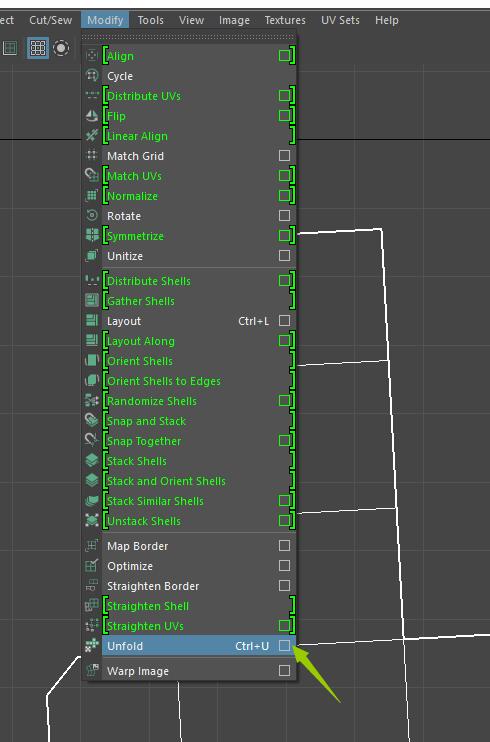This screenshot has height=742, width=490.
Task: Toggle the grid display toolbar icon
Action: [38, 48]
